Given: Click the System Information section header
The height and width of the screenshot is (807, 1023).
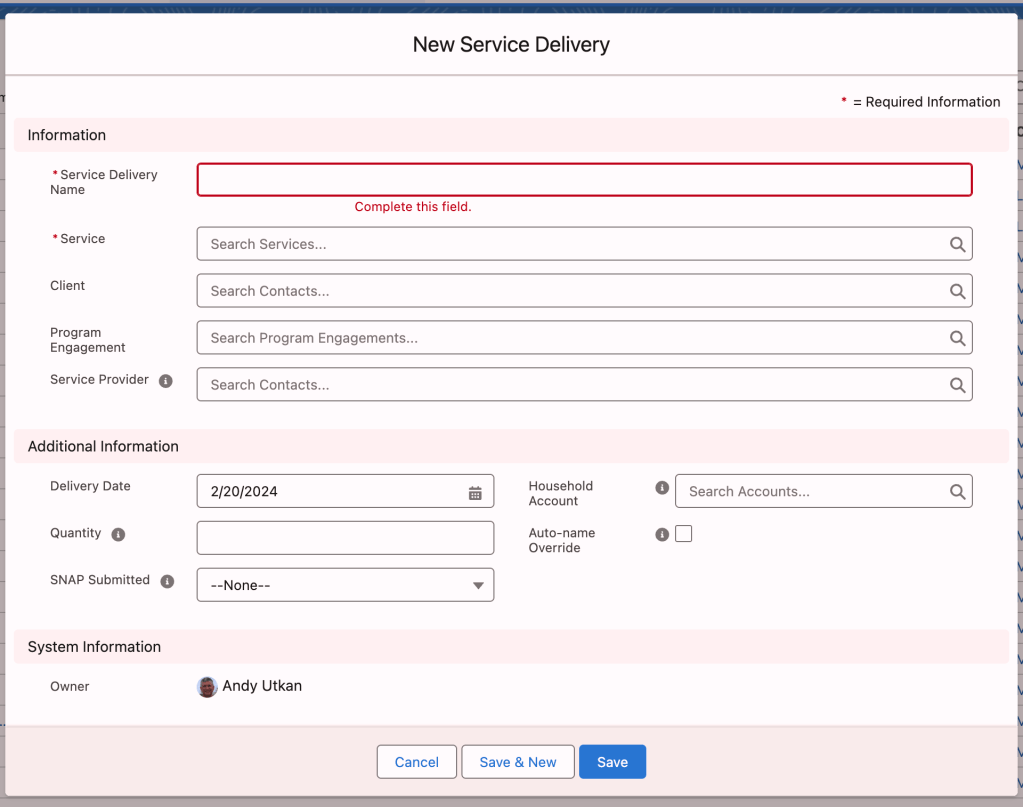Looking at the screenshot, I should (x=512, y=647).
